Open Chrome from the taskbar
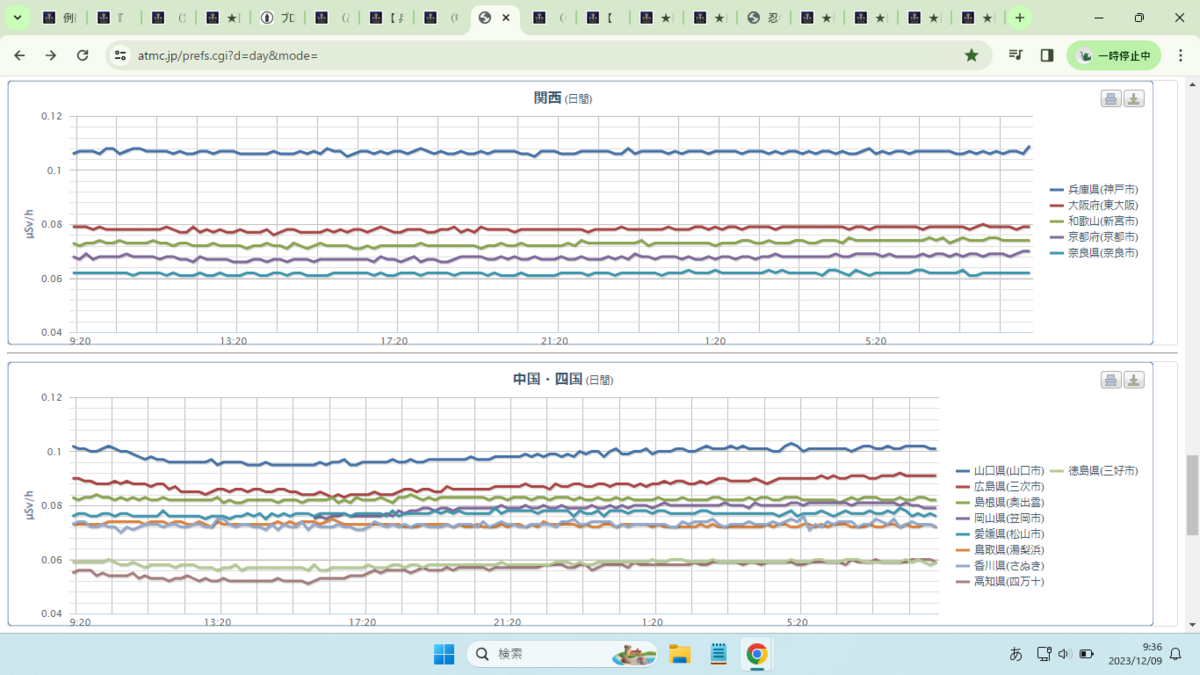Viewport: 1200px width, 675px height. (x=757, y=654)
